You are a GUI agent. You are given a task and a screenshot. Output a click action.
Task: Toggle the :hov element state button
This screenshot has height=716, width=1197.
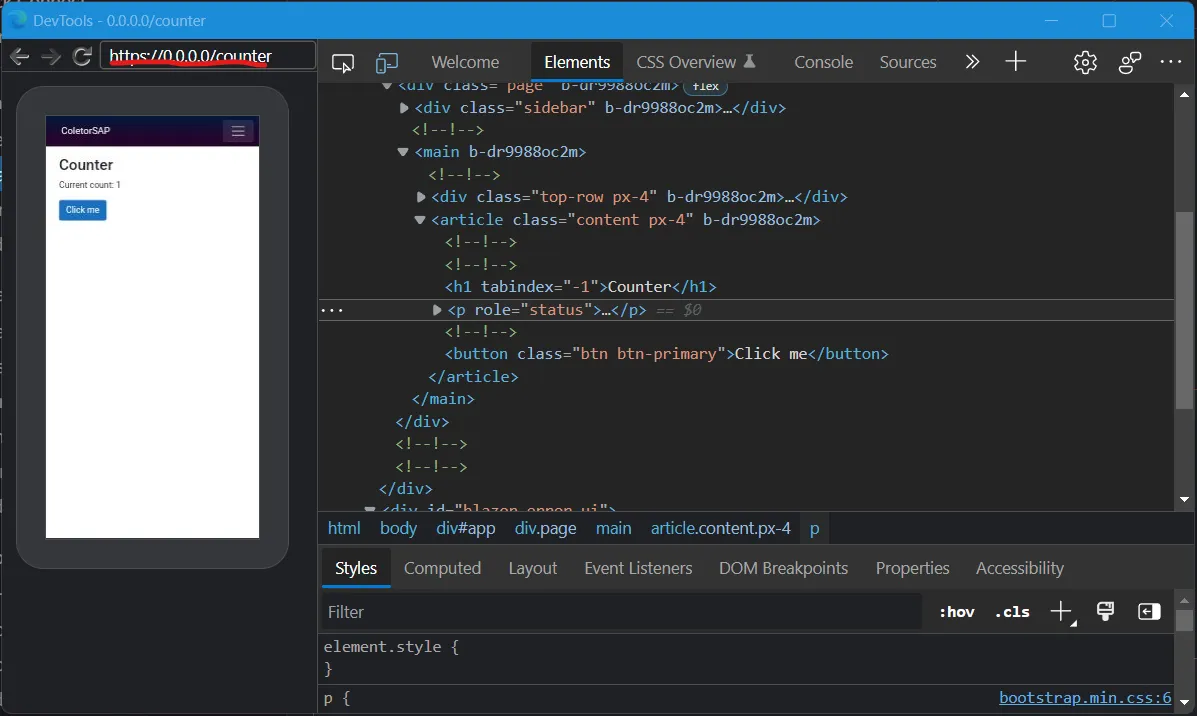coord(956,612)
